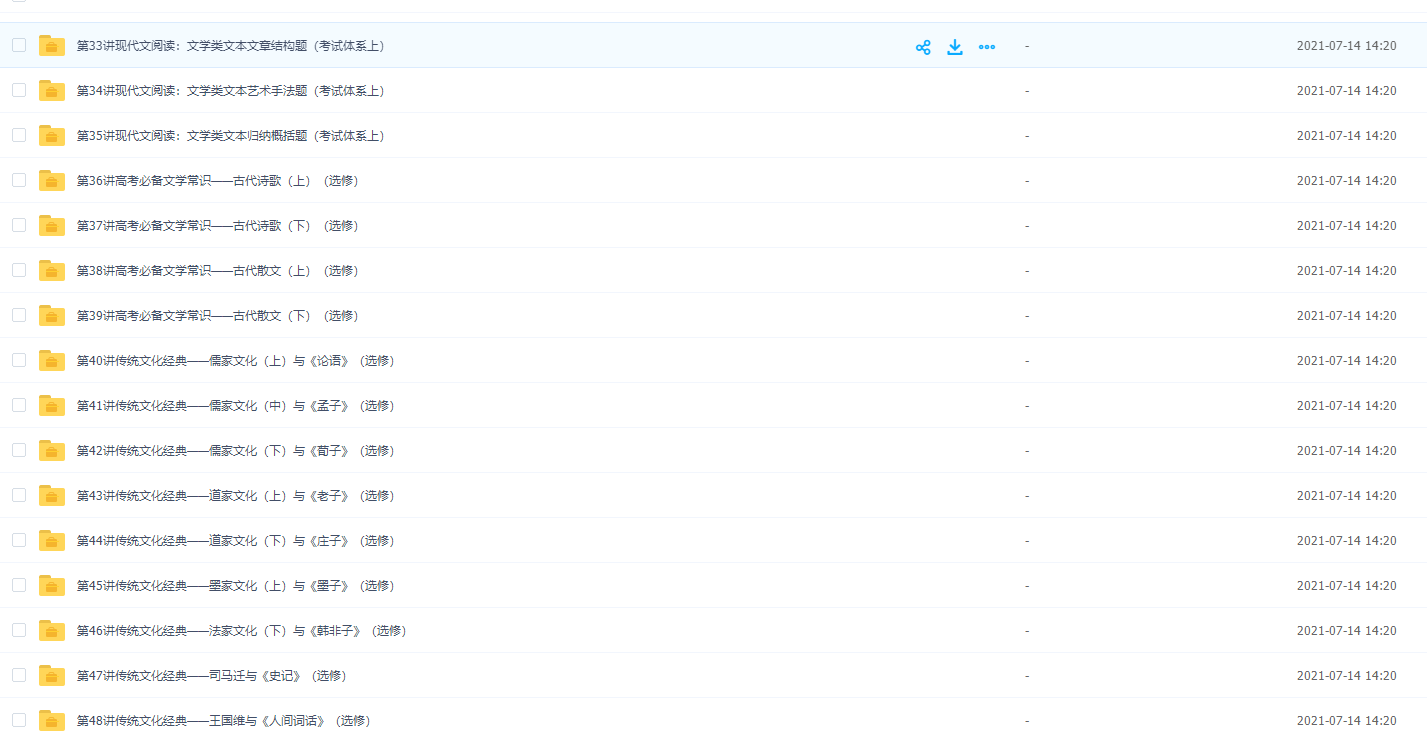This screenshot has width=1427, height=741.
Task: Click the folder icon beside 第48讲《人间词话》
Action: coord(52,721)
